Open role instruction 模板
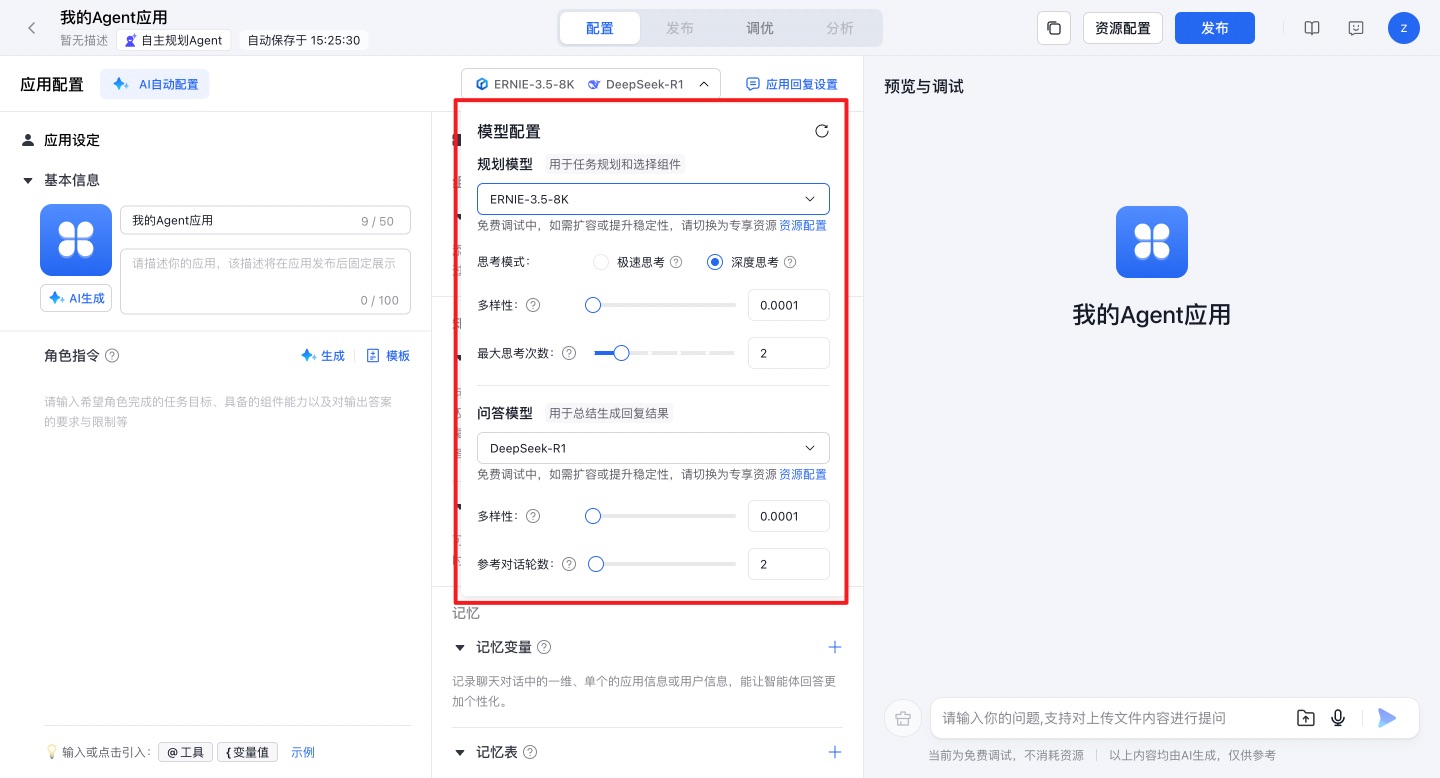Screen dimensions: 1440x778 pyautogui.click(x=388, y=355)
